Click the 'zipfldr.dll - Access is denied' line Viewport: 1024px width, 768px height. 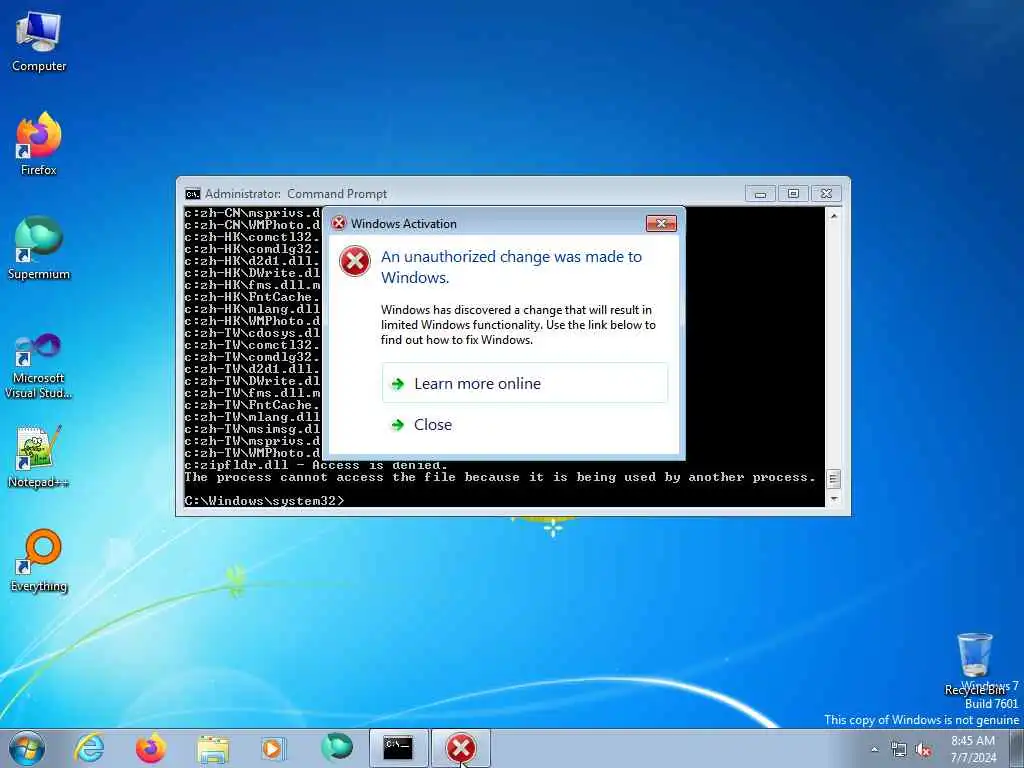pyautogui.click(x=316, y=466)
